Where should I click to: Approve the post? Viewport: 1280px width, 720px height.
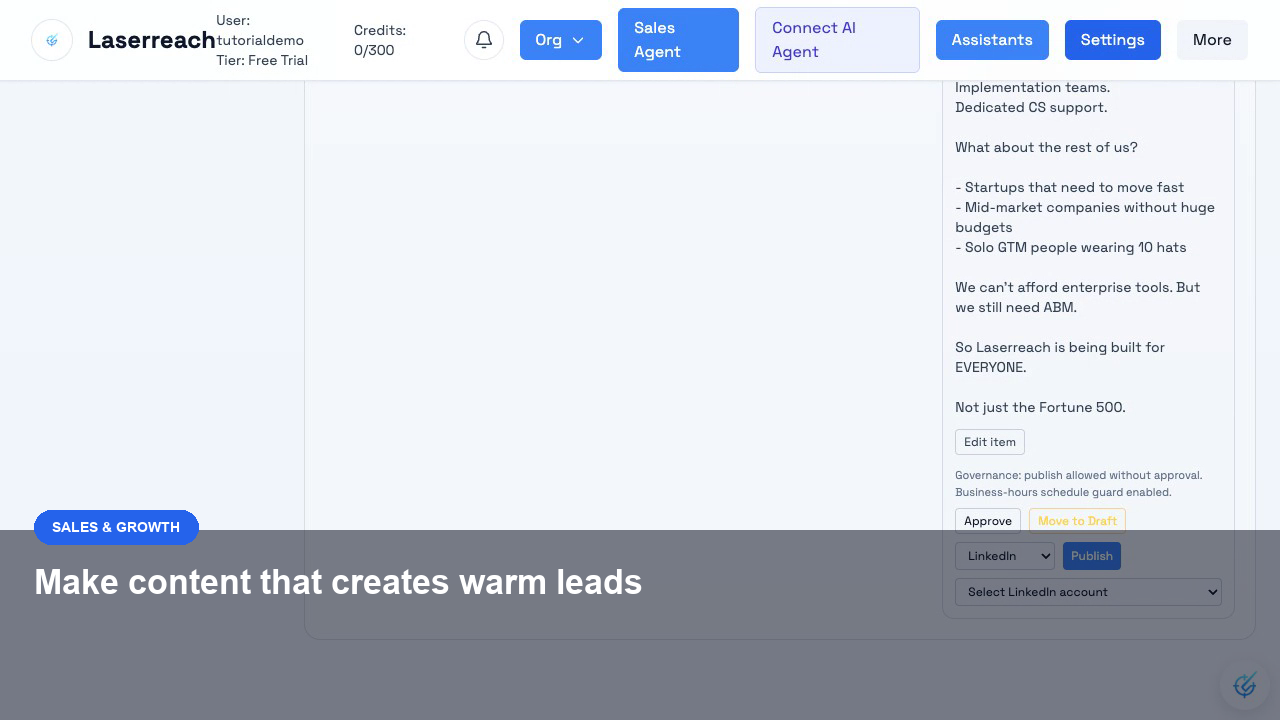988,521
